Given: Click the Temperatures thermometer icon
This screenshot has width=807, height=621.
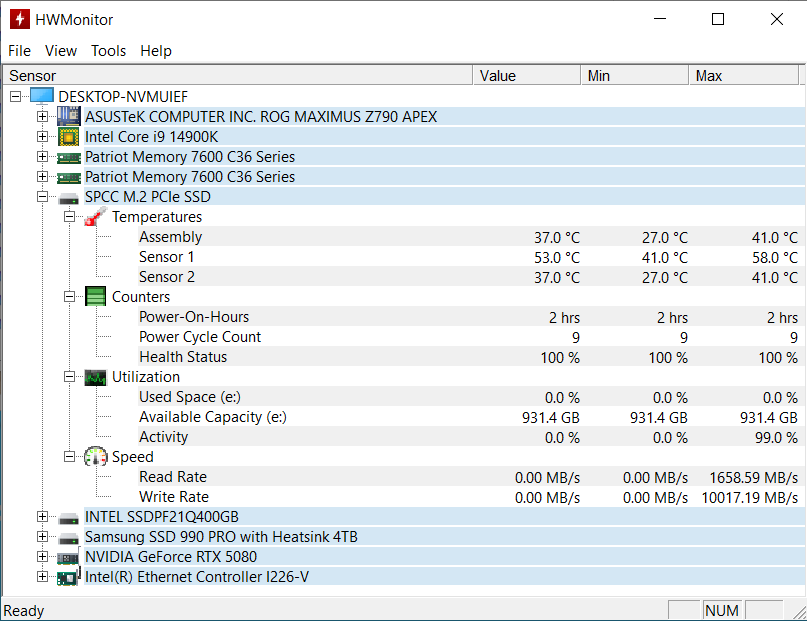Looking at the screenshot, I should (x=95, y=217).
